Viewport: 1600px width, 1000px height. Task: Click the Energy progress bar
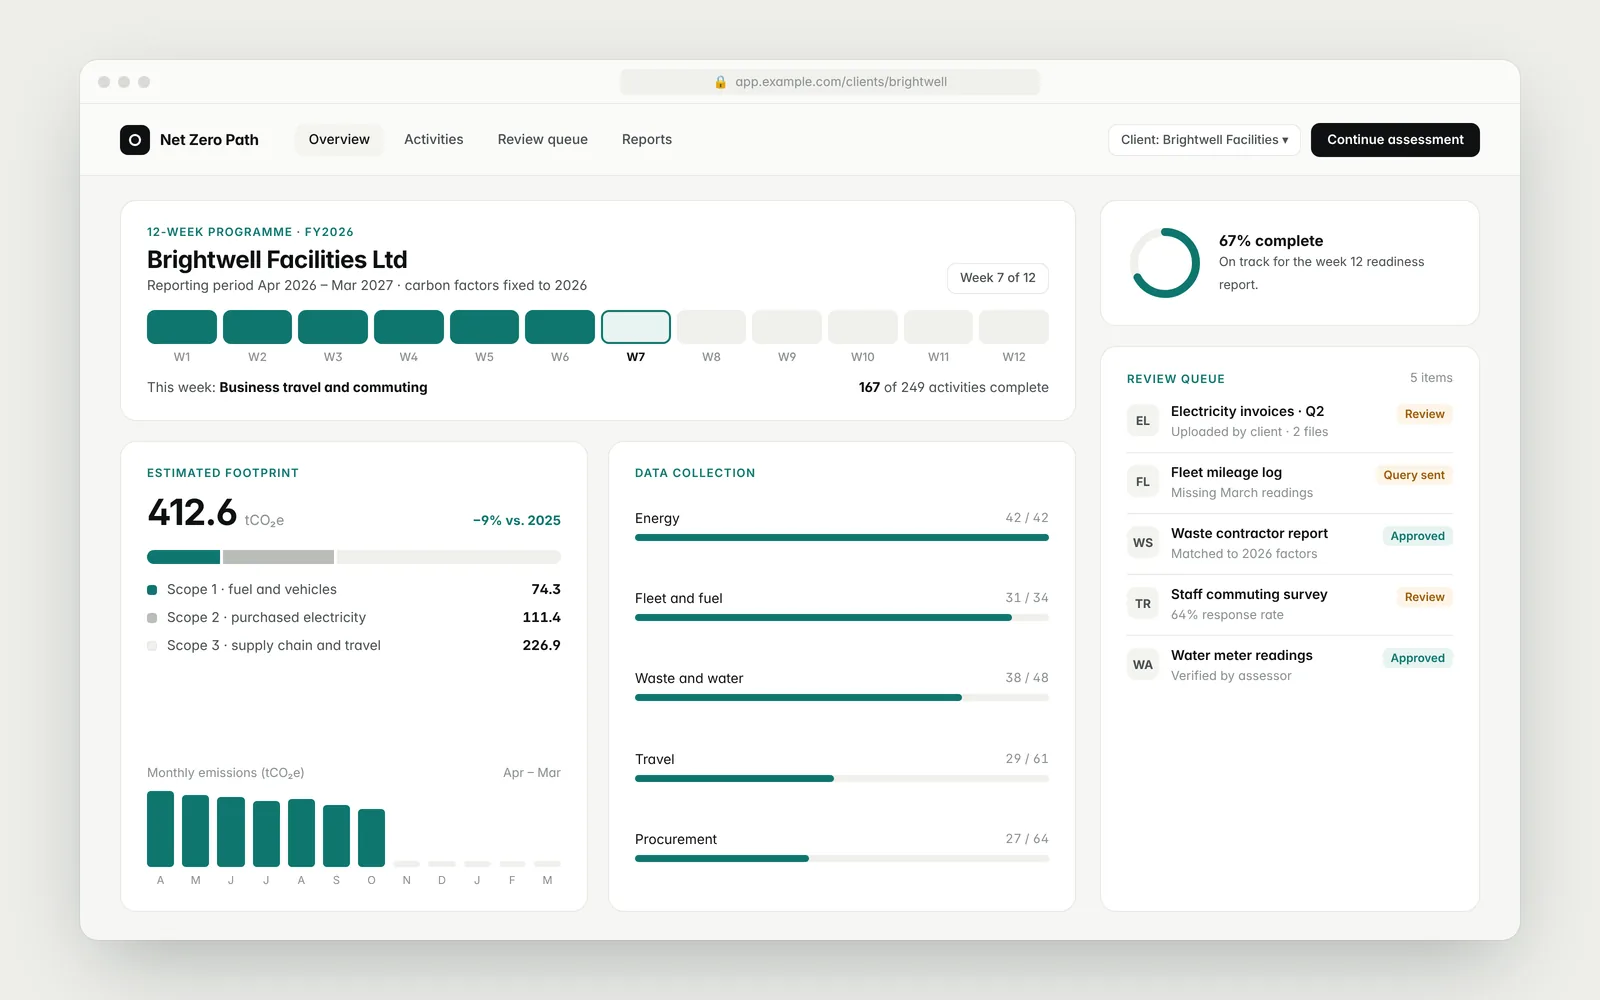[842, 538]
